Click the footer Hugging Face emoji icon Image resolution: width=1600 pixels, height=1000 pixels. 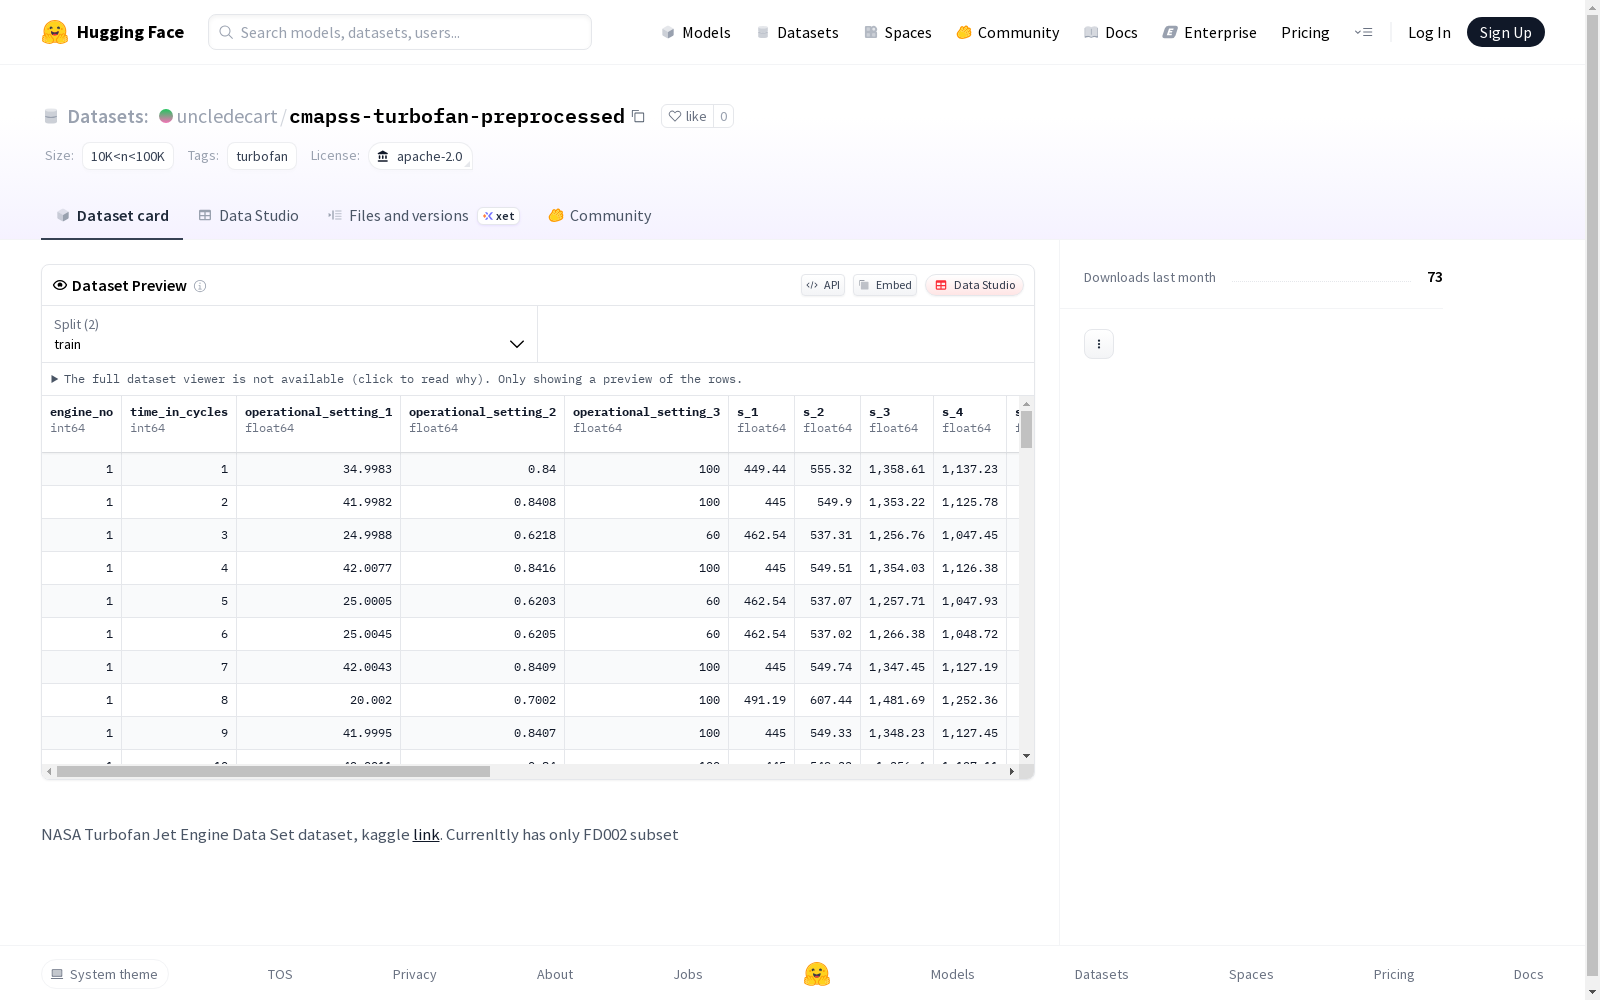[x=817, y=974]
